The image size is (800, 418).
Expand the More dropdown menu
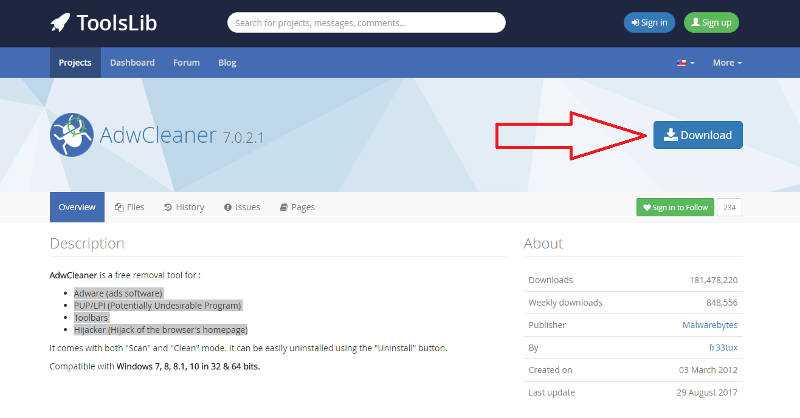727,63
